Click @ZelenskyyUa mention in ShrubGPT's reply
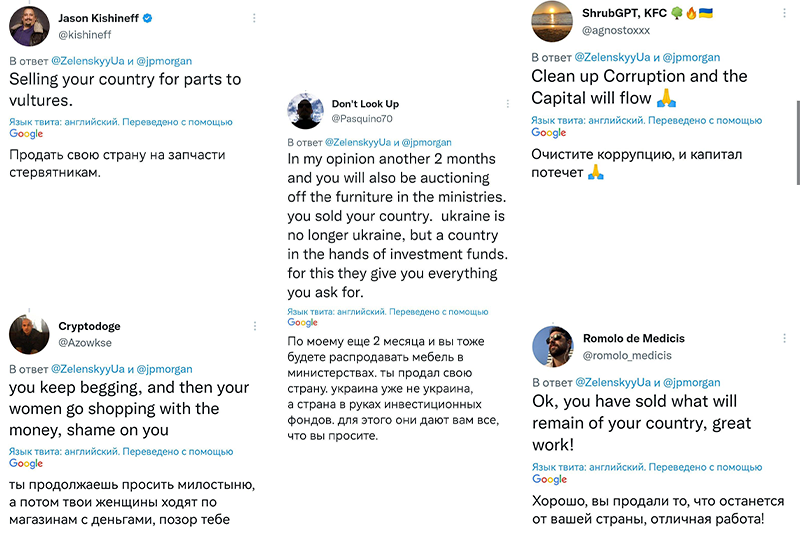 tap(612, 57)
